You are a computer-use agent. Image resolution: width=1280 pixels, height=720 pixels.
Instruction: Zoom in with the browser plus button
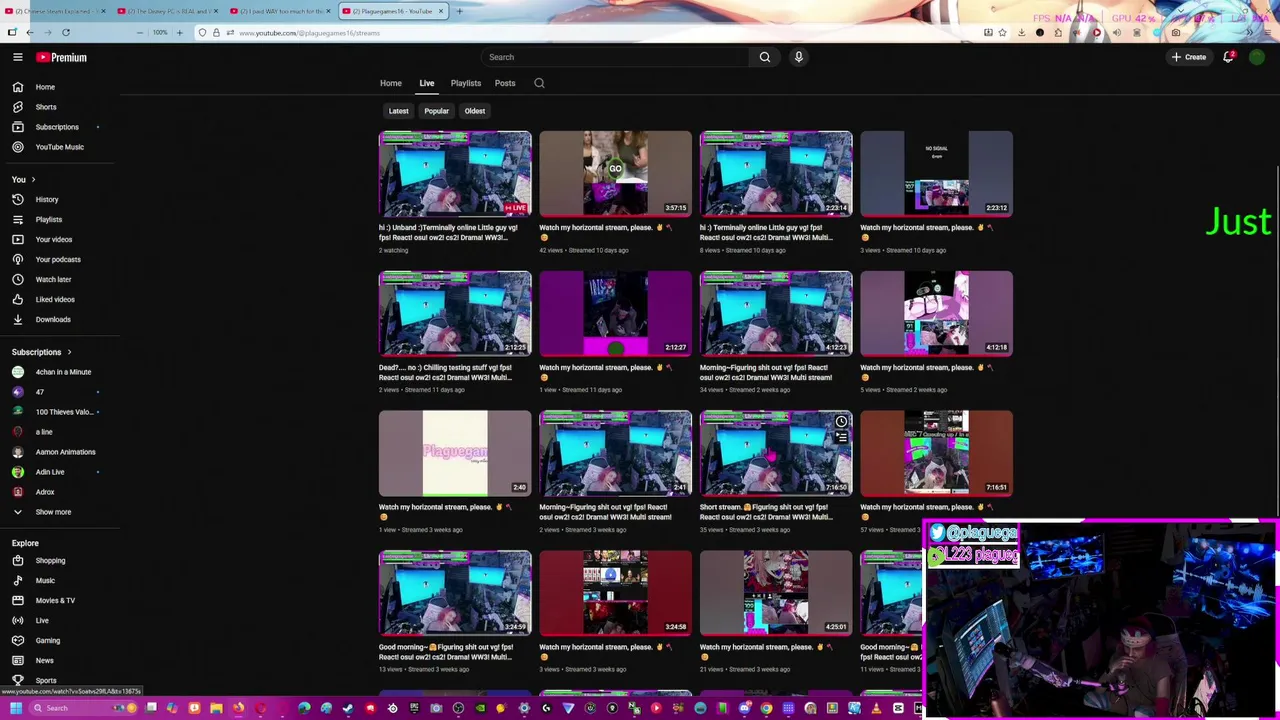(179, 32)
